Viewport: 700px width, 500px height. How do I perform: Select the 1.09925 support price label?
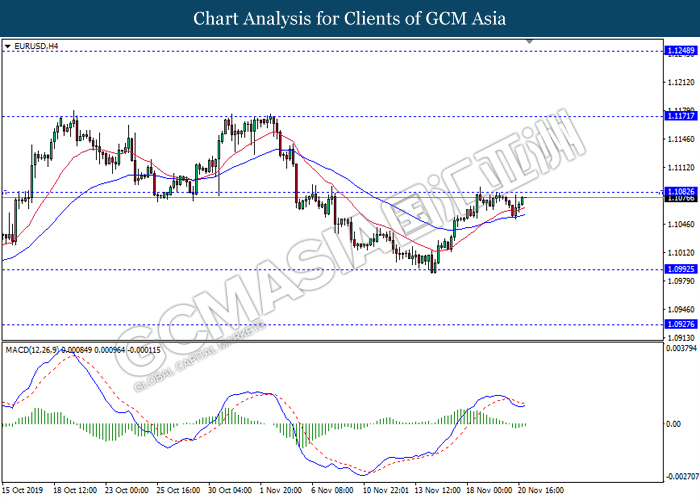tap(680, 269)
